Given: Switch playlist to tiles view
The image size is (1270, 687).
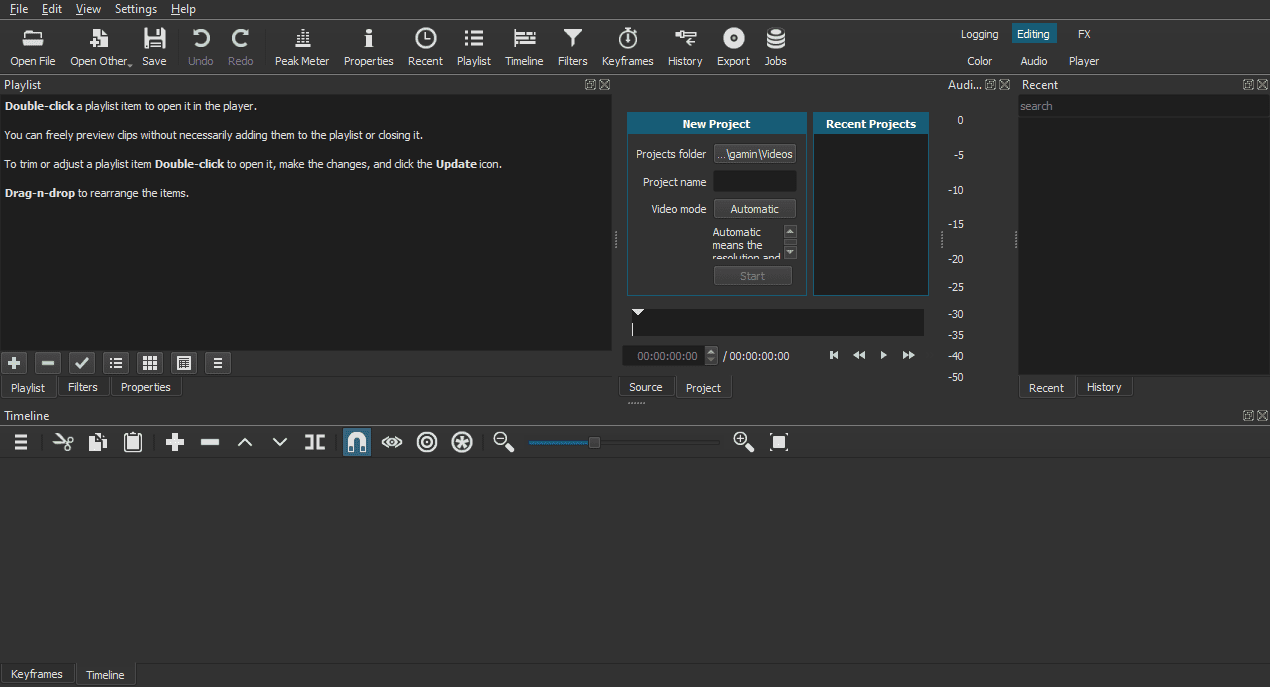Looking at the screenshot, I should (150, 363).
